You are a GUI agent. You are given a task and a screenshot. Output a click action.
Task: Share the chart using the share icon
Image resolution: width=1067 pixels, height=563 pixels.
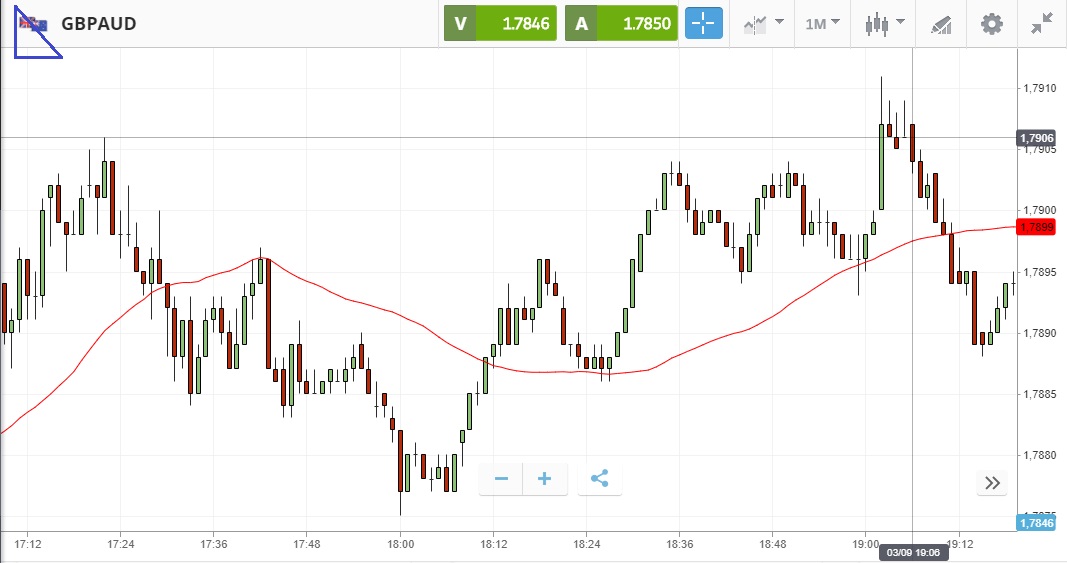600,479
